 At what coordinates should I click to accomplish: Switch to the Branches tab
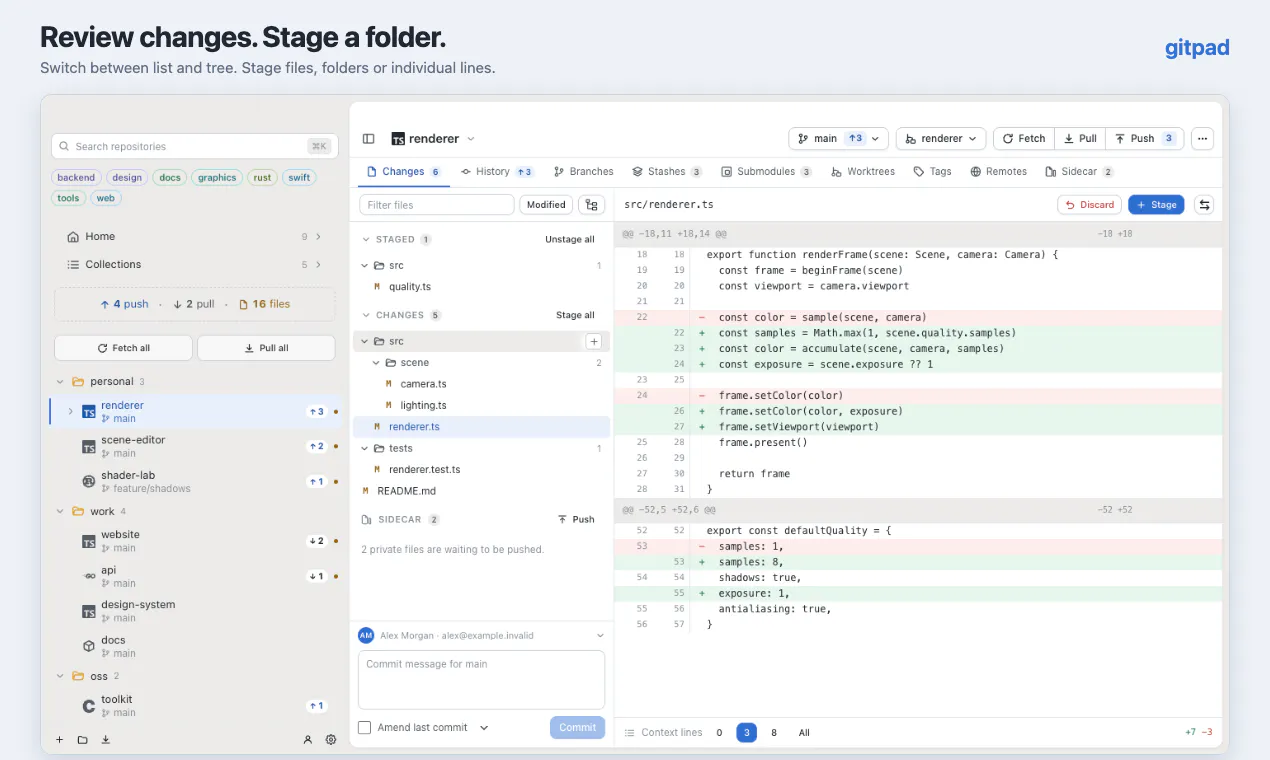(x=584, y=172)
